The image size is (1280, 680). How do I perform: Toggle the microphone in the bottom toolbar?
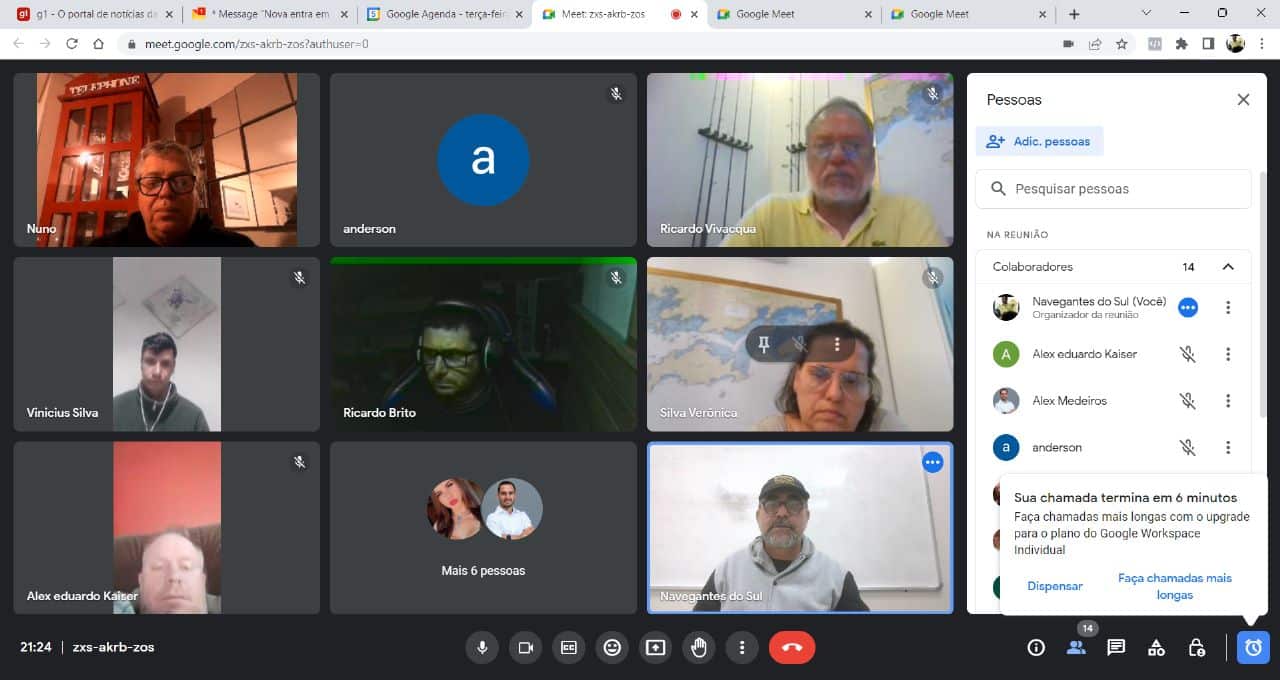point(482,647)
